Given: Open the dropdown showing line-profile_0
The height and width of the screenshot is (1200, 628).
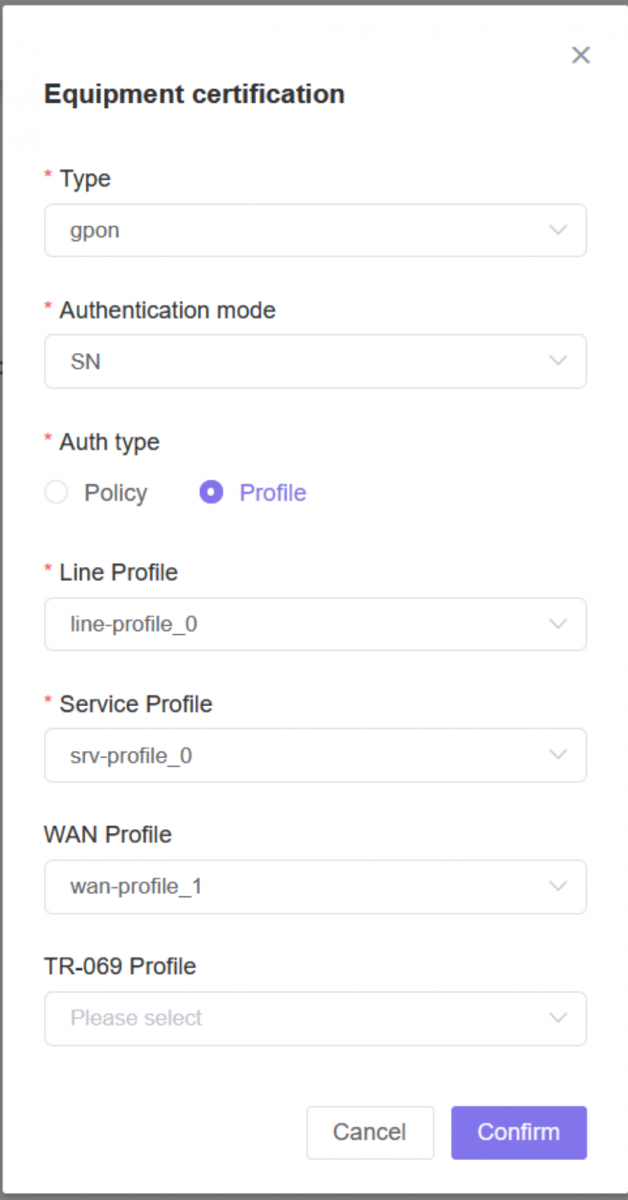Looking at the screenshot, I should click(x=315, y=624).
